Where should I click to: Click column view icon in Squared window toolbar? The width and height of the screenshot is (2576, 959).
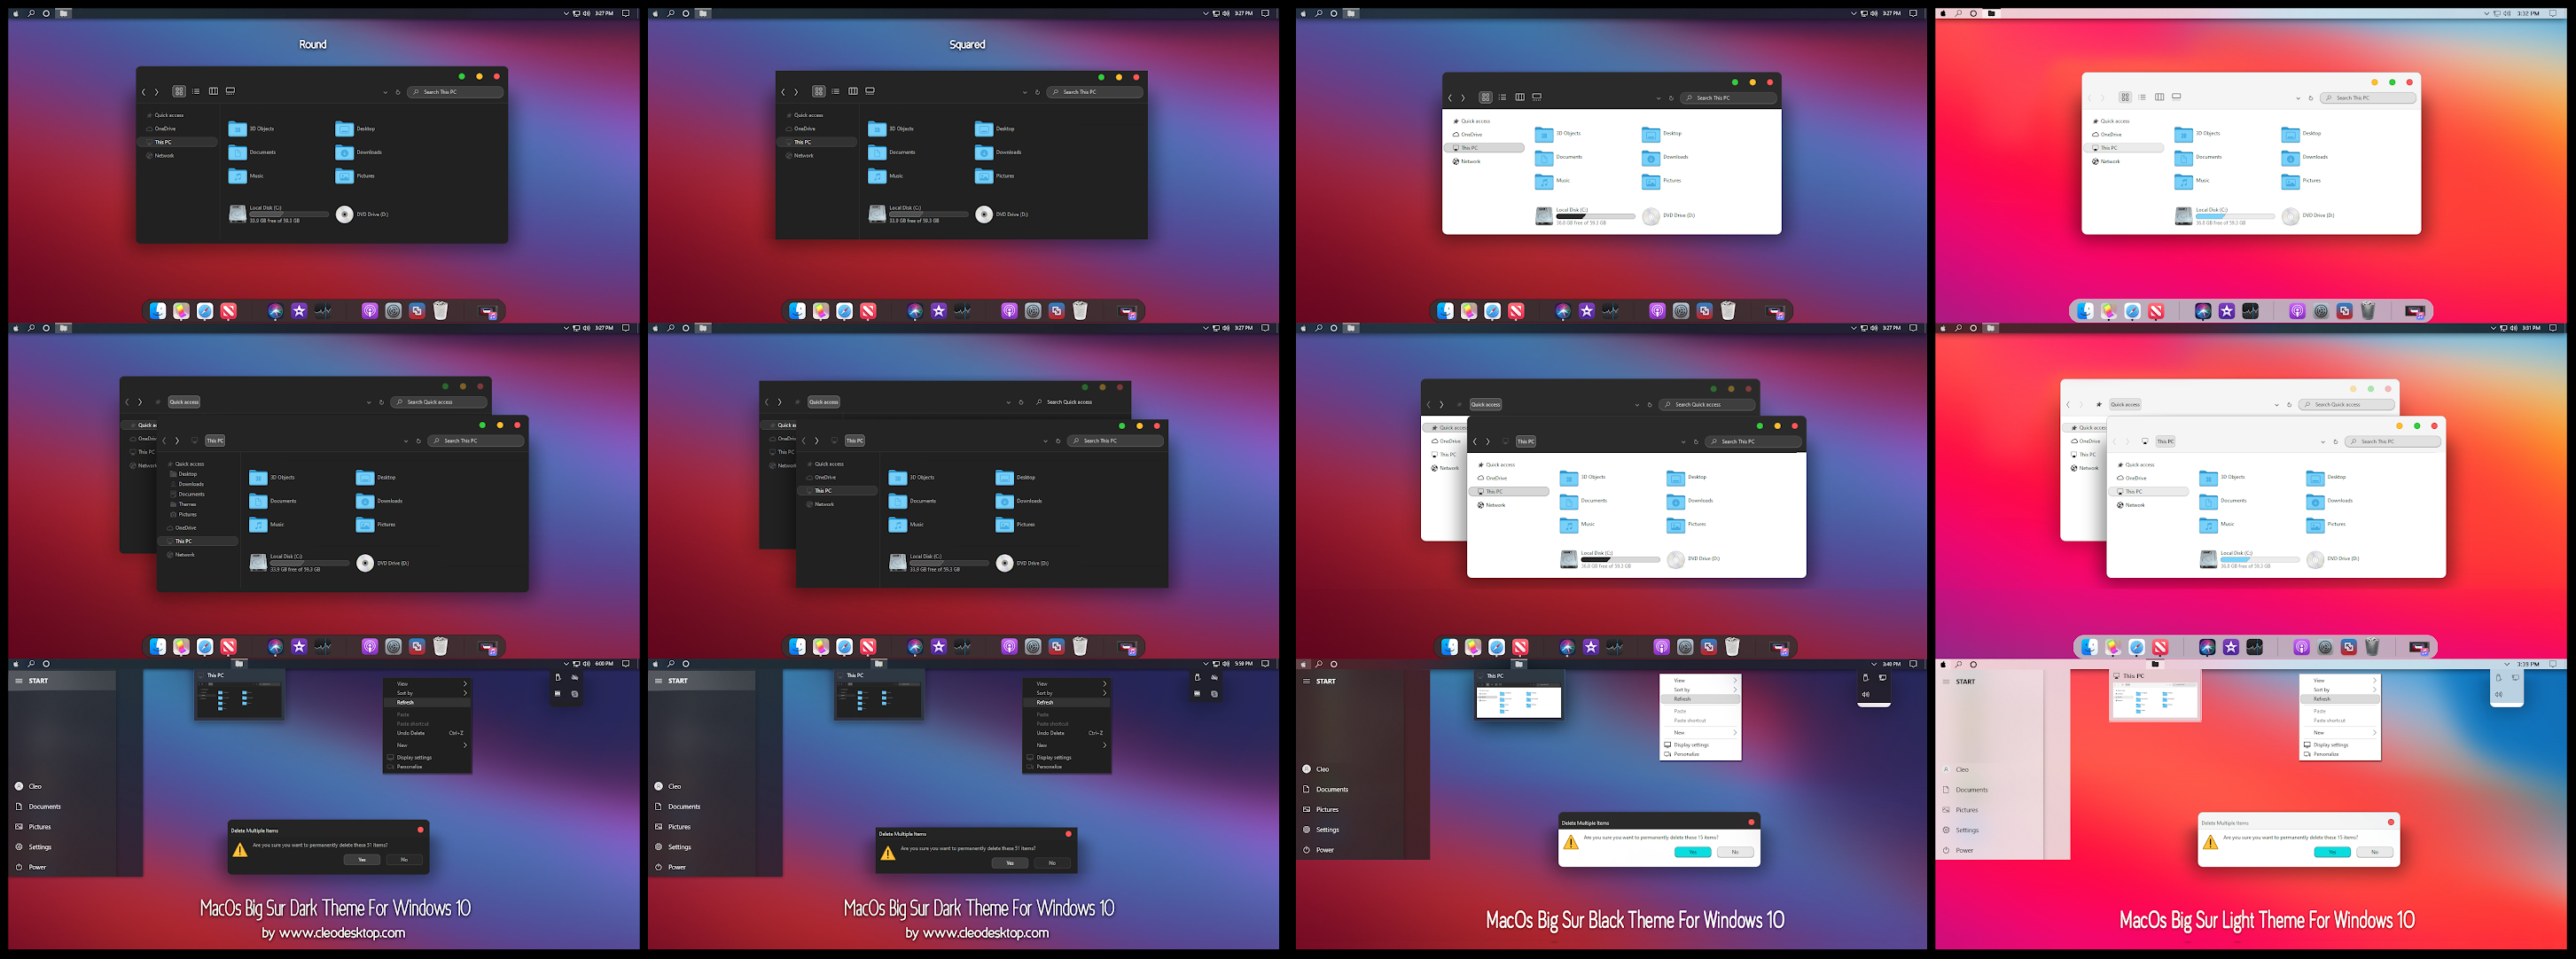853,91
